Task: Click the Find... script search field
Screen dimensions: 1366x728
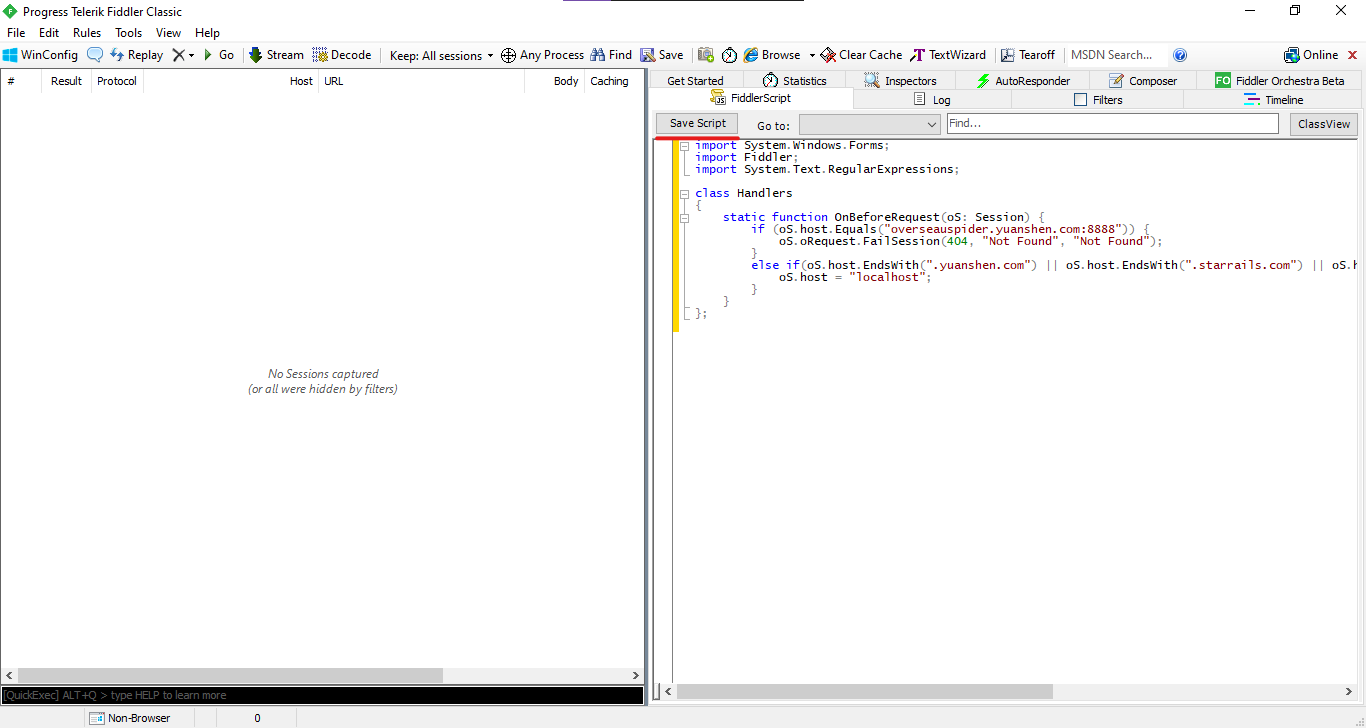Action: click(1112, 123)
